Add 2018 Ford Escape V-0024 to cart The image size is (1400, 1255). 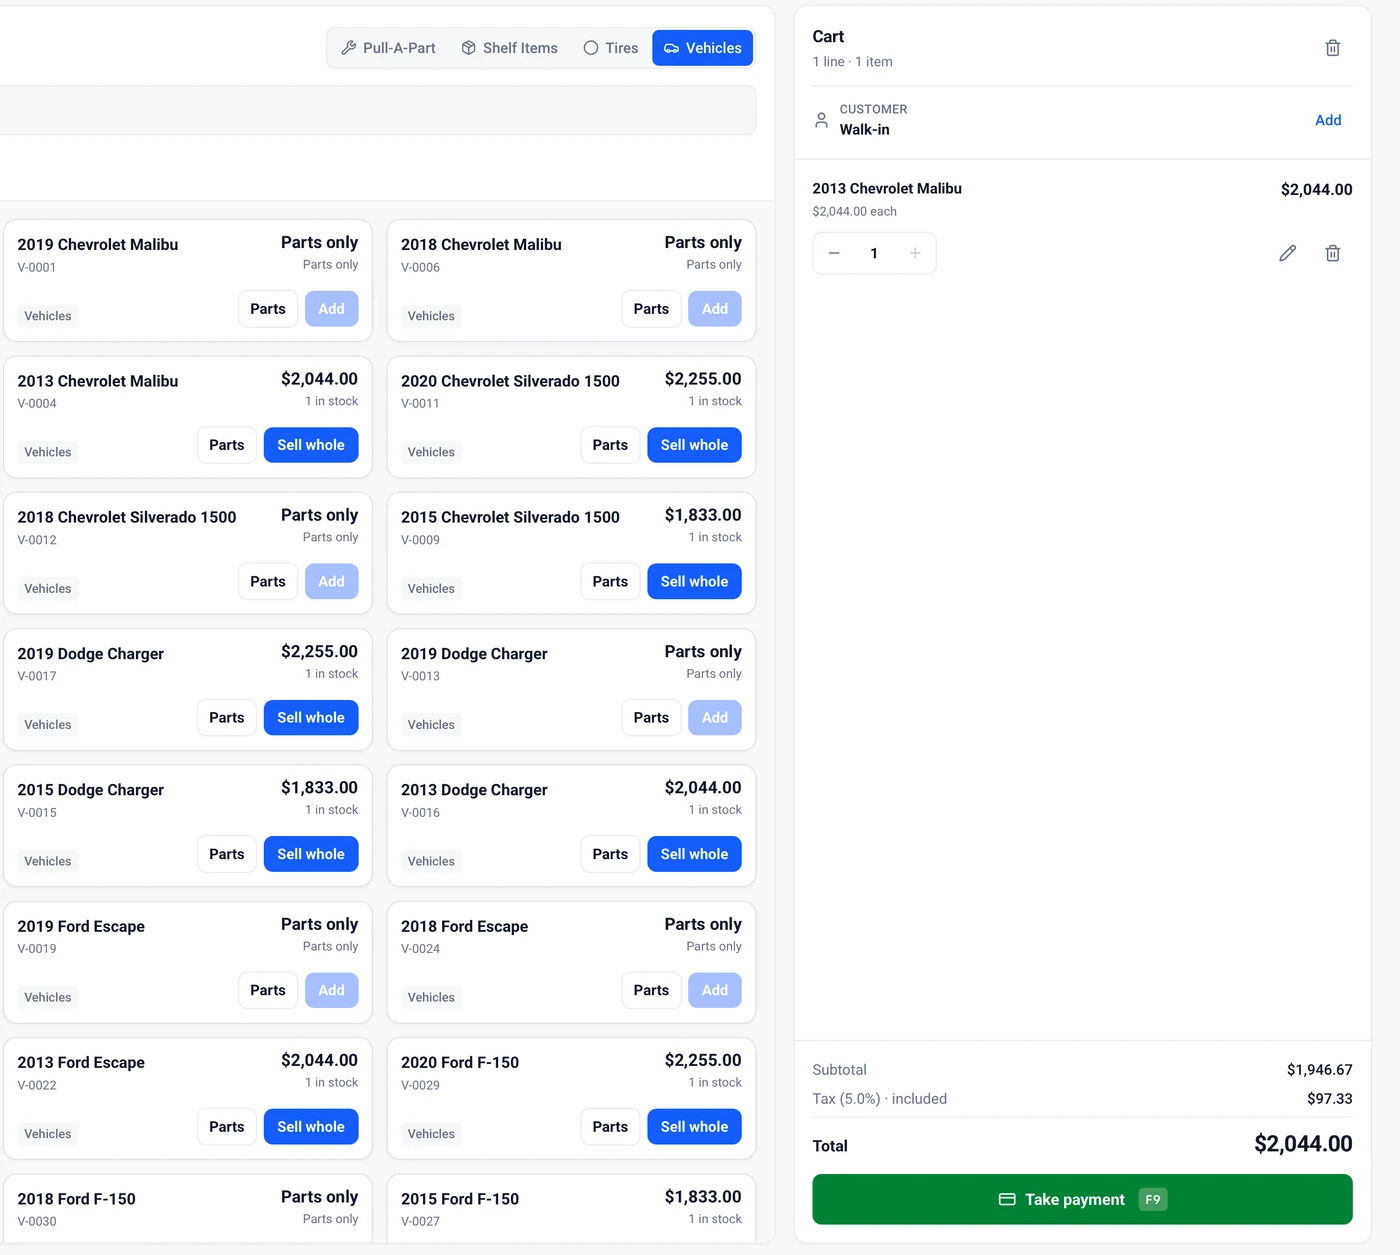[715, 990]
